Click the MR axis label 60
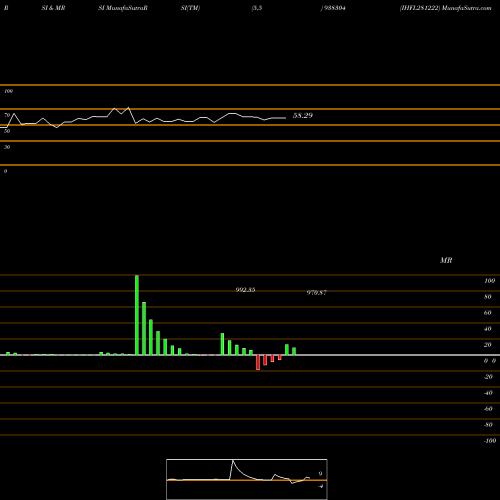Viewport: 500px width, 500px height. 488,313
